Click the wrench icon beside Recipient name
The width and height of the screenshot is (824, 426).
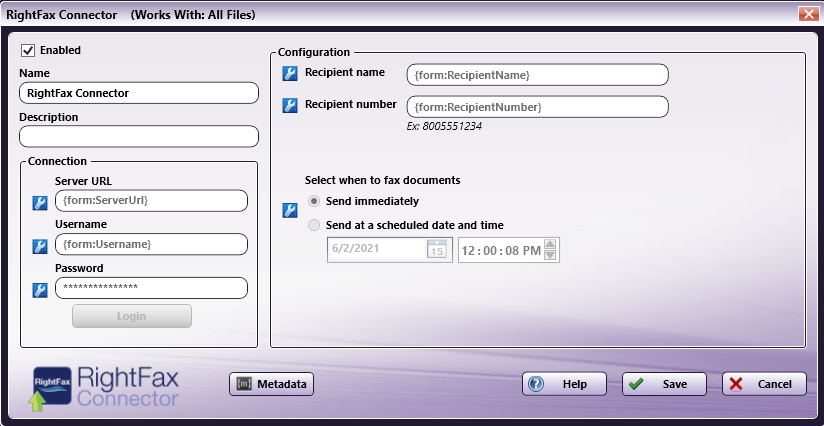(290, 74)
